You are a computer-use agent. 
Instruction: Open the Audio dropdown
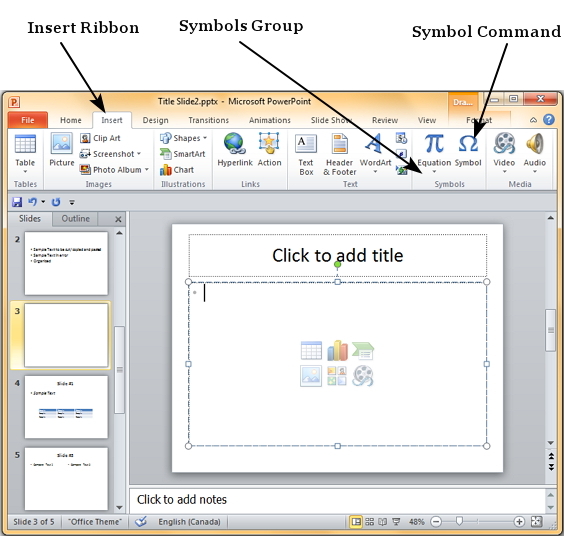pyautogui.click(x=534, y=172)
